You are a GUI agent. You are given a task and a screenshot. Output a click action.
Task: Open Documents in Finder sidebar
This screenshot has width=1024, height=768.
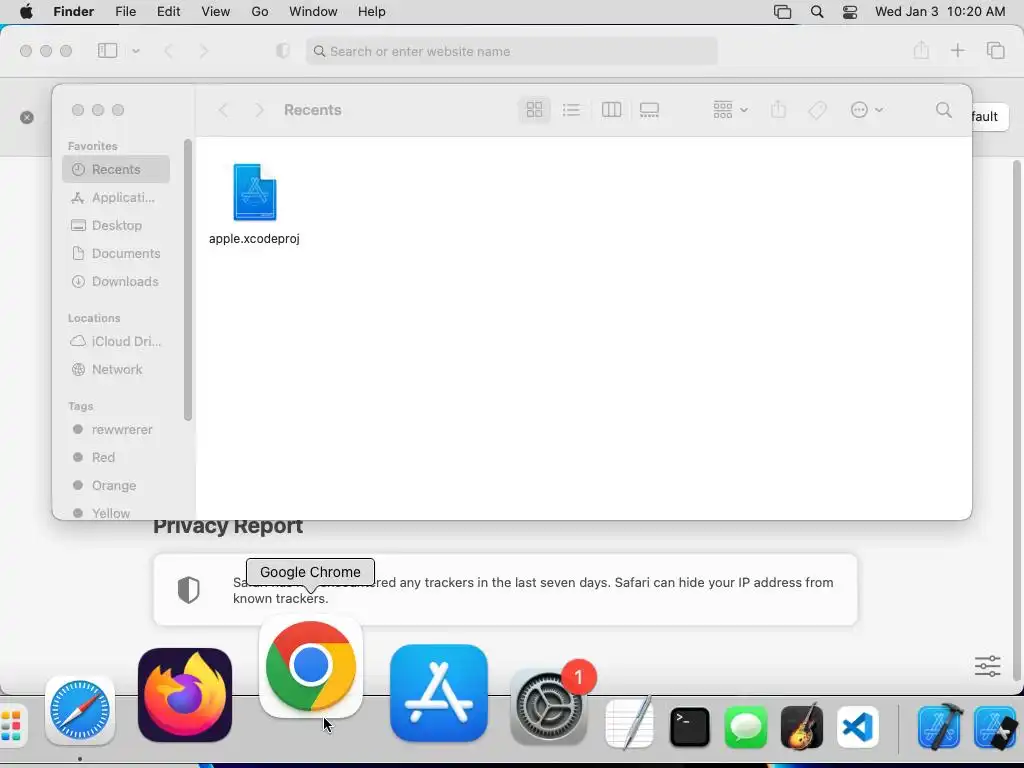click(116, 253)
